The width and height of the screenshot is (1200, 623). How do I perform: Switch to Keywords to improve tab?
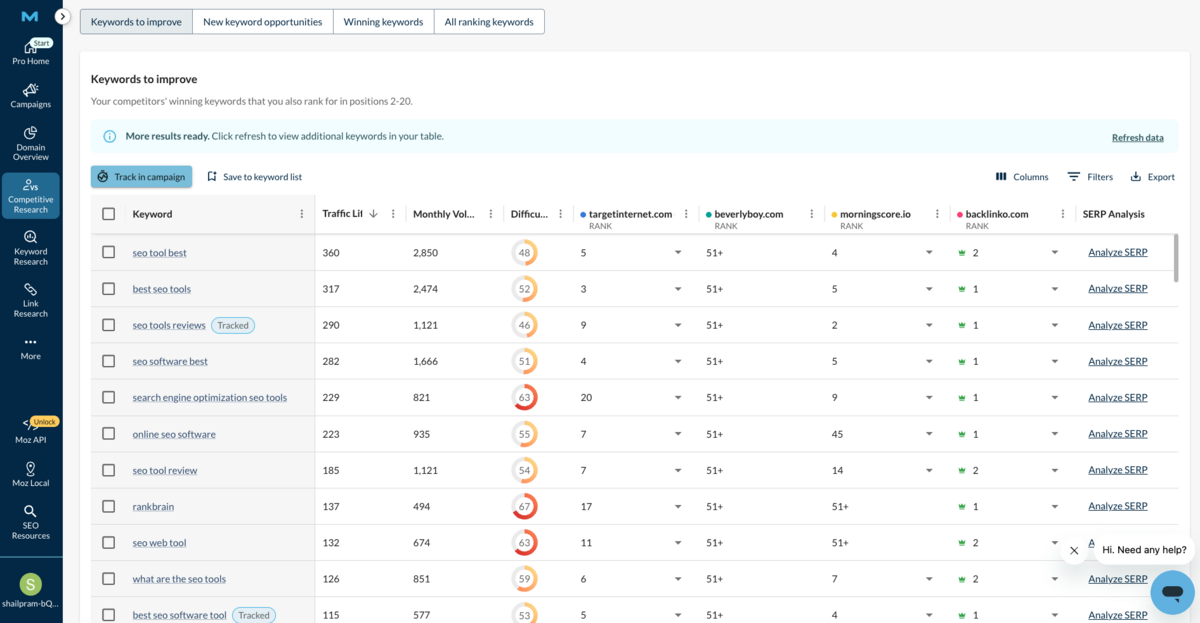pyautogui.click(x=136, y=22)
